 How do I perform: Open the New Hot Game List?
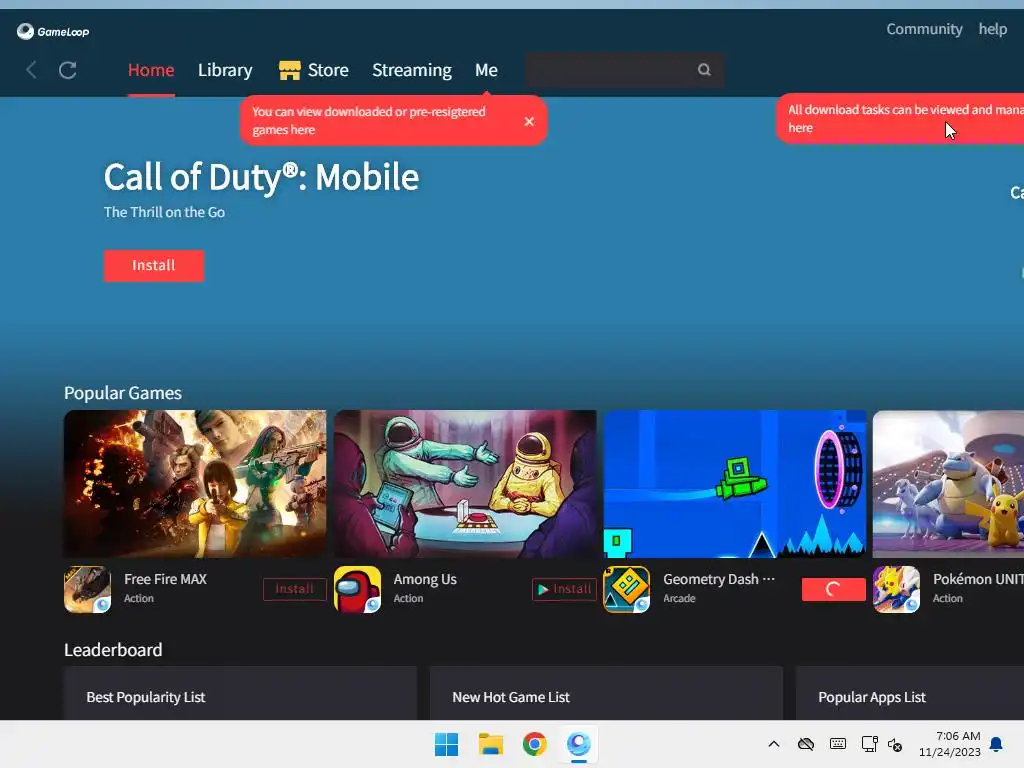pos(606,694)
